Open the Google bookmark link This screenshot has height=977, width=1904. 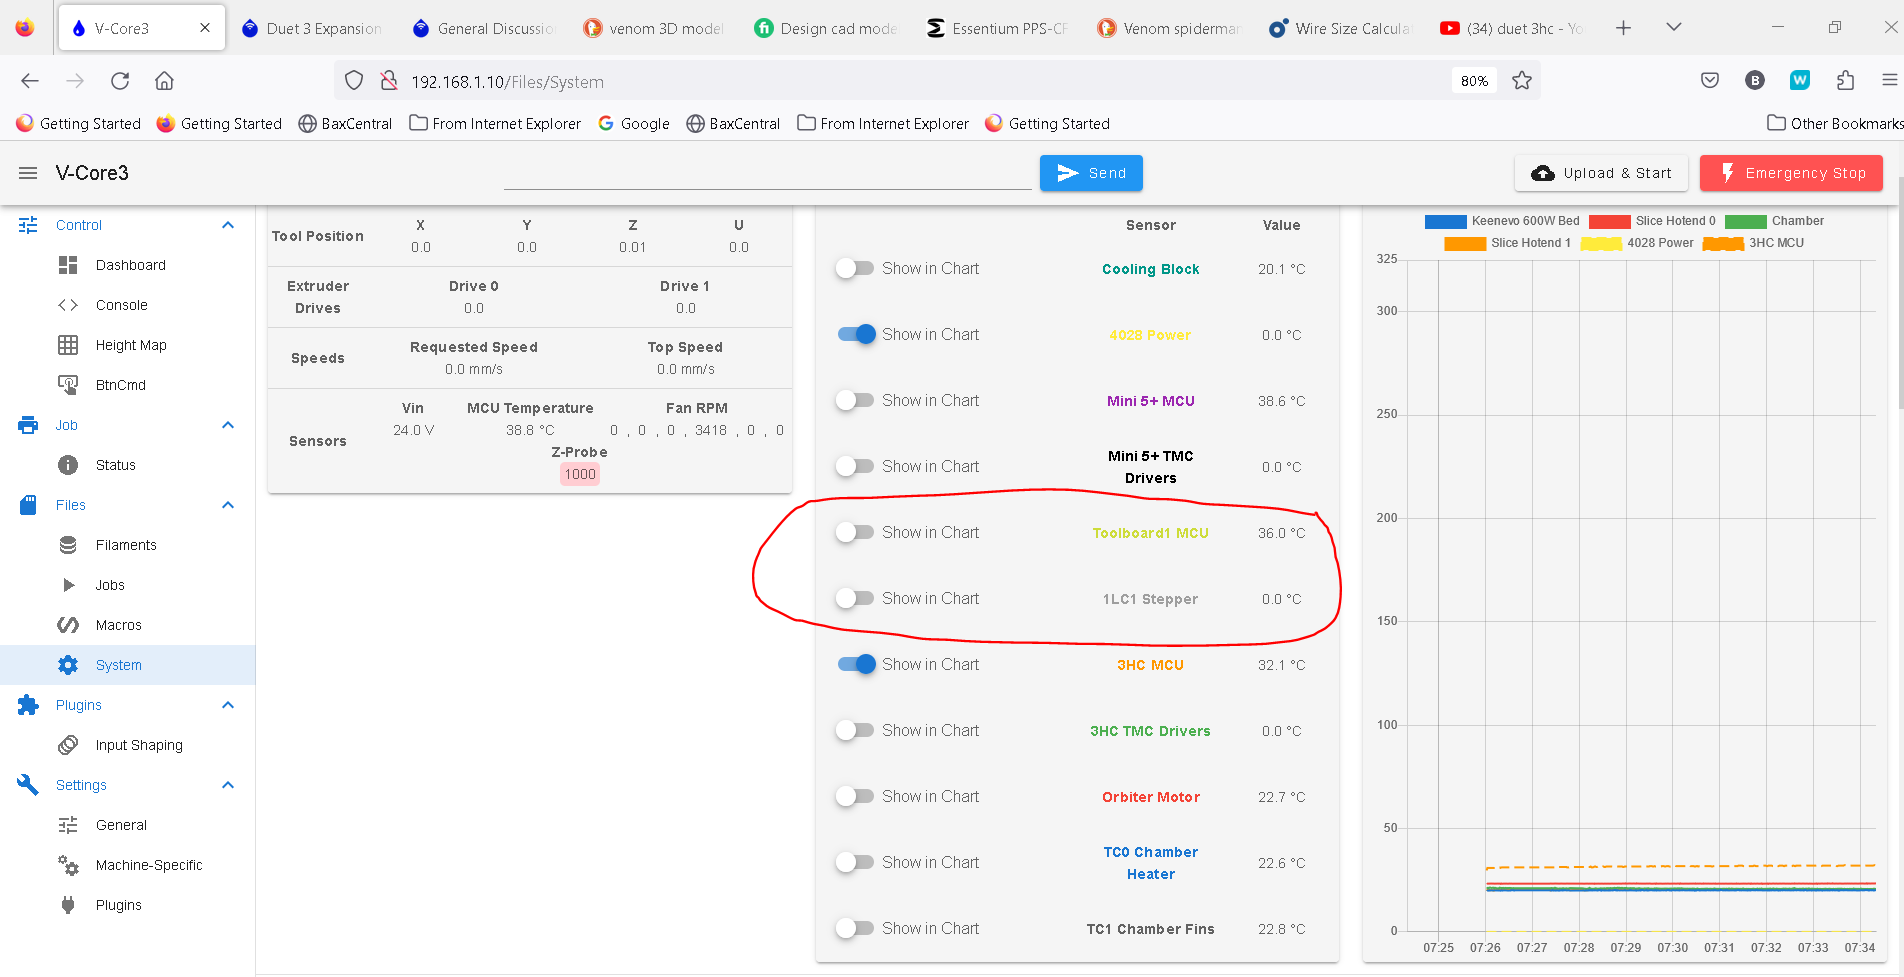633,123
